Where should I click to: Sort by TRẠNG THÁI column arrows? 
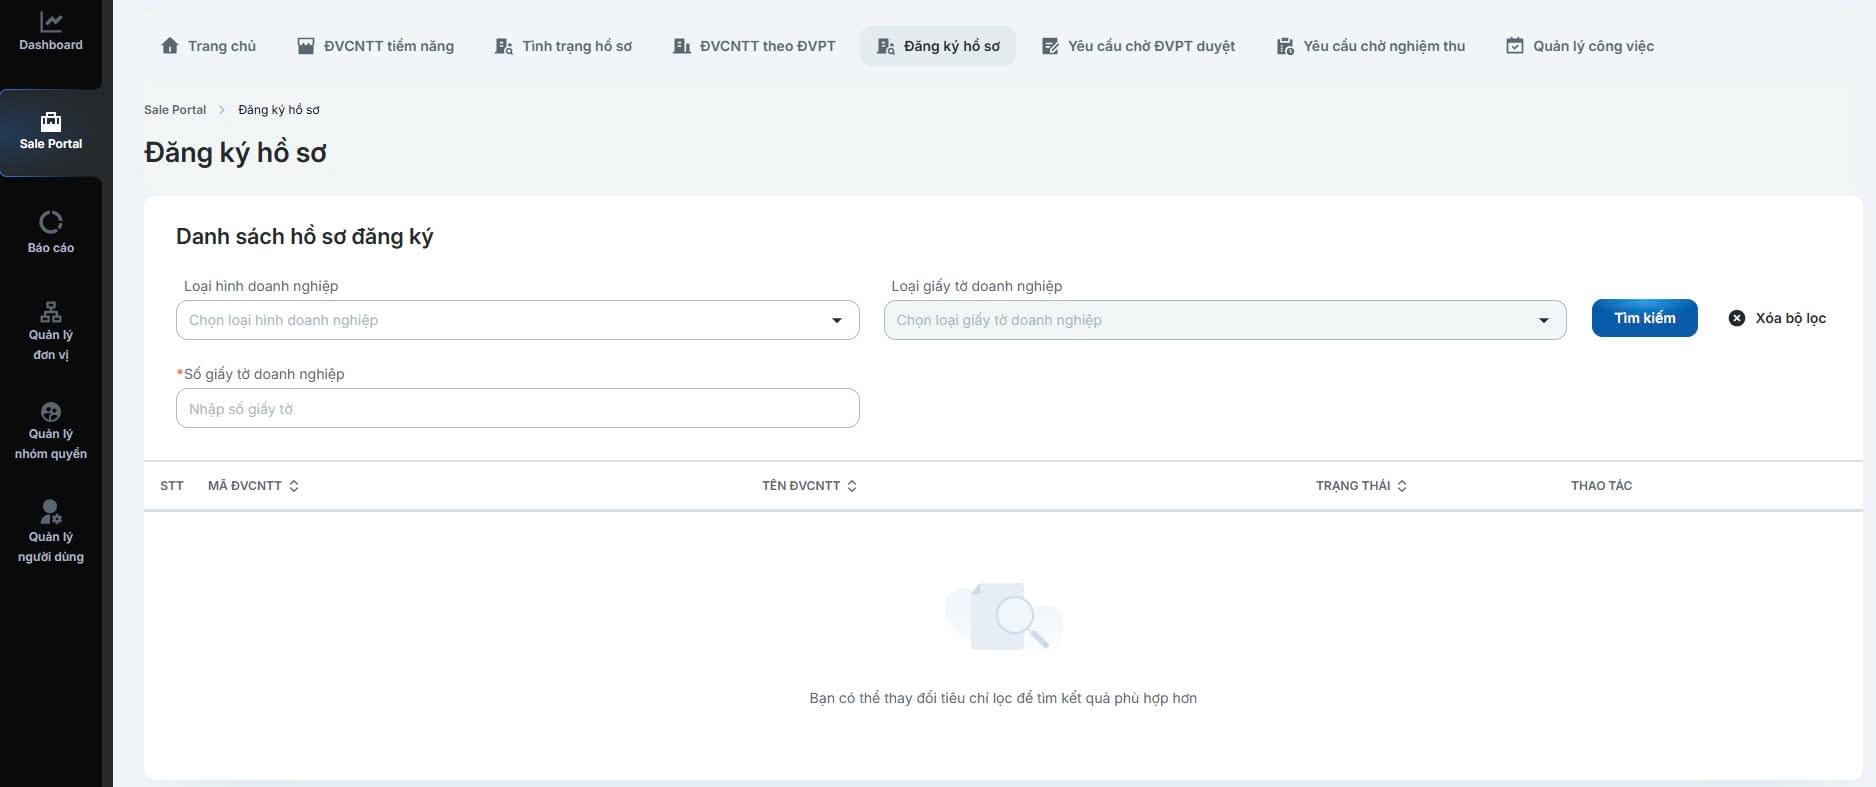point(1402,486)
